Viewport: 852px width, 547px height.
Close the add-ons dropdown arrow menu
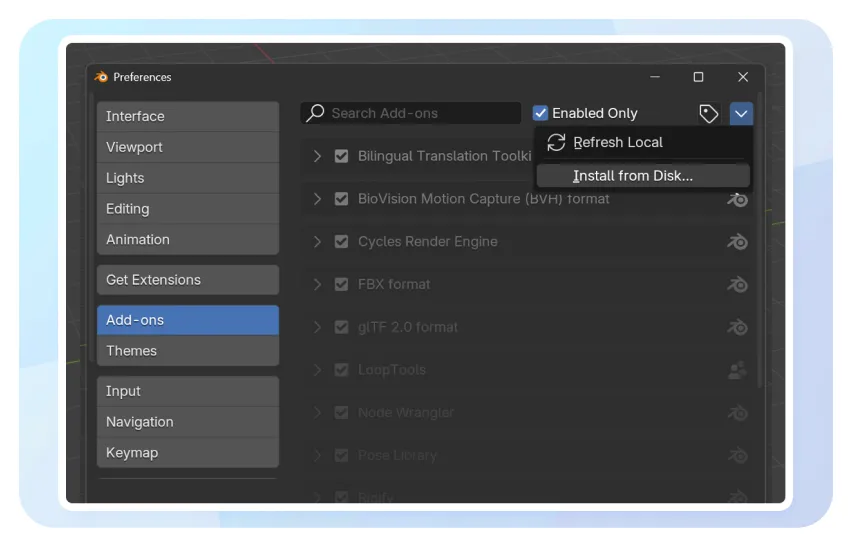741,114
